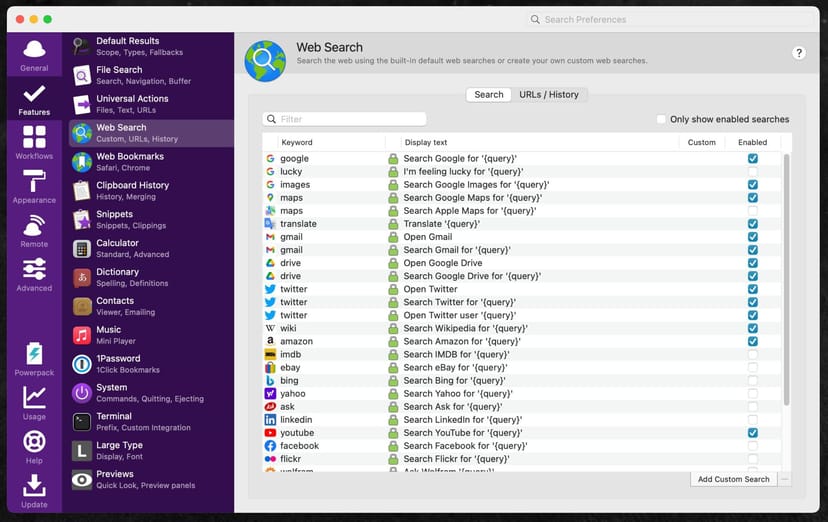The width and height of the screenshot is (828, 522).
Task: Uncheck the youtube search checkbox
Action: tap(752, 433)
